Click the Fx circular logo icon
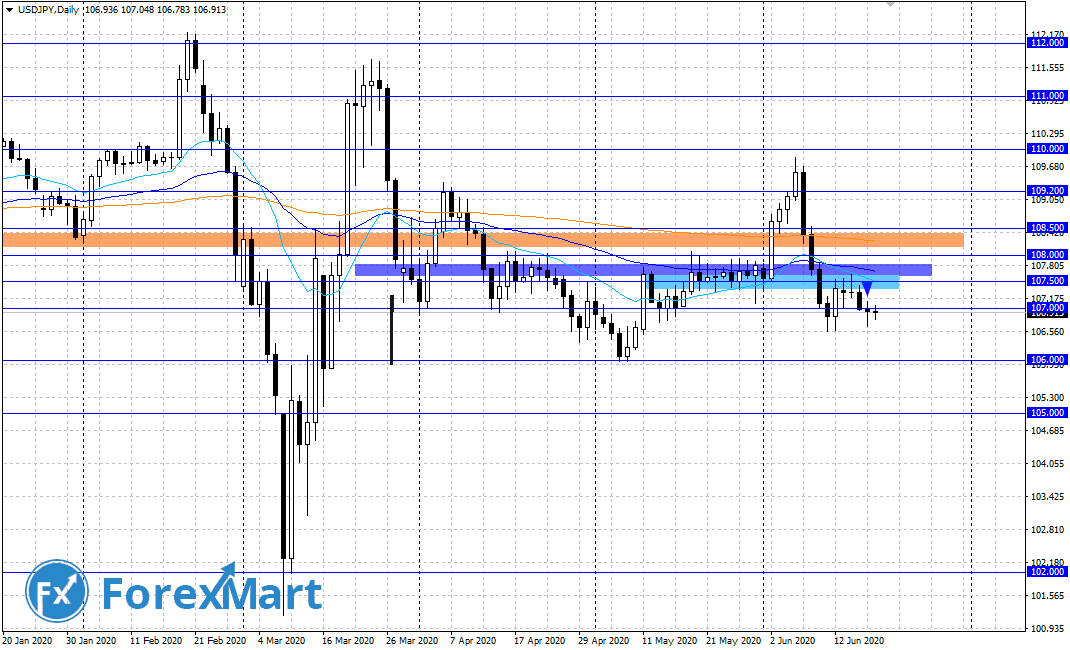The width and height of the screenshot is (1070, 650). click(x=57, y=591)
